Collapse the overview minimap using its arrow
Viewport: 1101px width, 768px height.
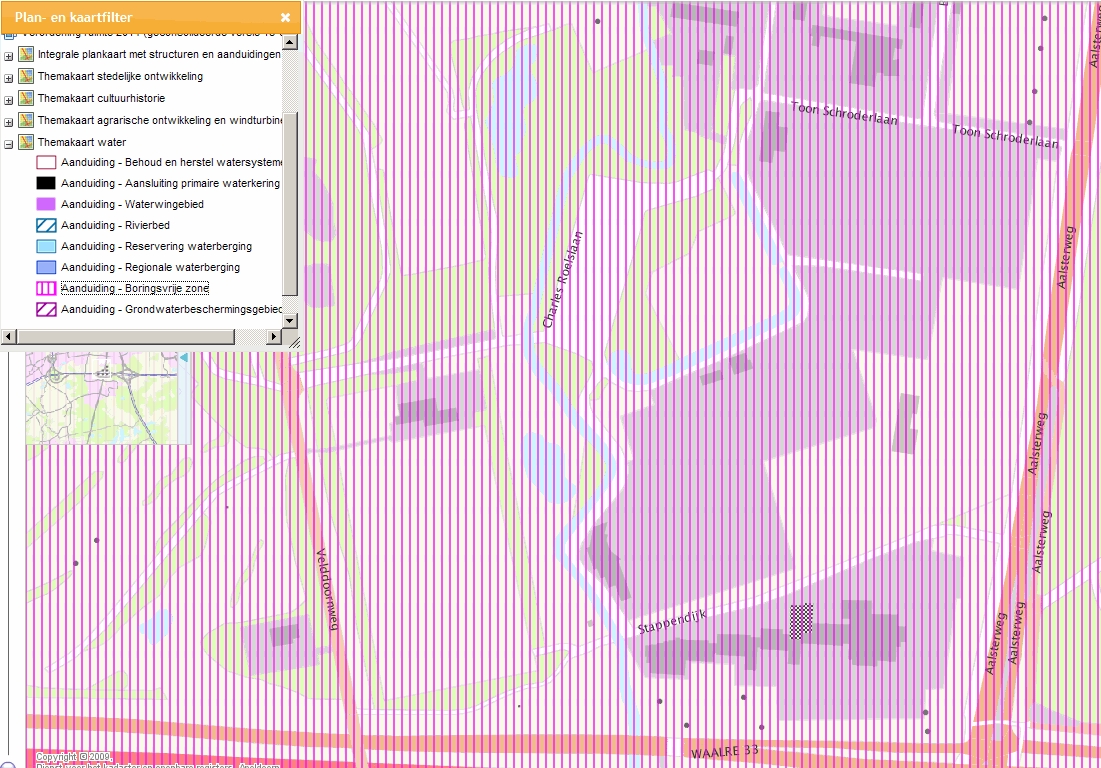[184, 358]
